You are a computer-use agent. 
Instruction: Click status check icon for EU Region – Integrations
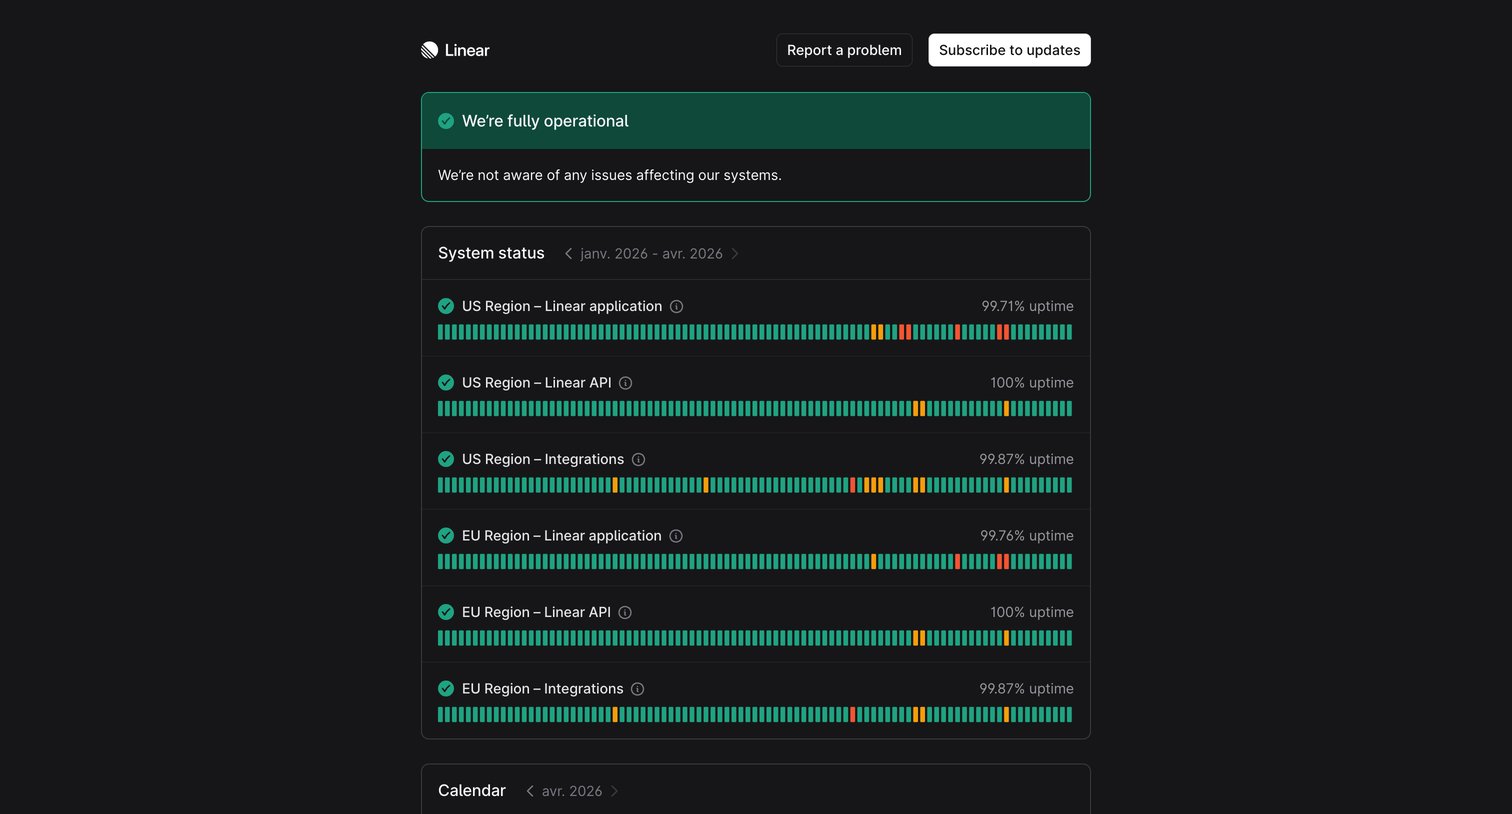[x=446, y=688]
